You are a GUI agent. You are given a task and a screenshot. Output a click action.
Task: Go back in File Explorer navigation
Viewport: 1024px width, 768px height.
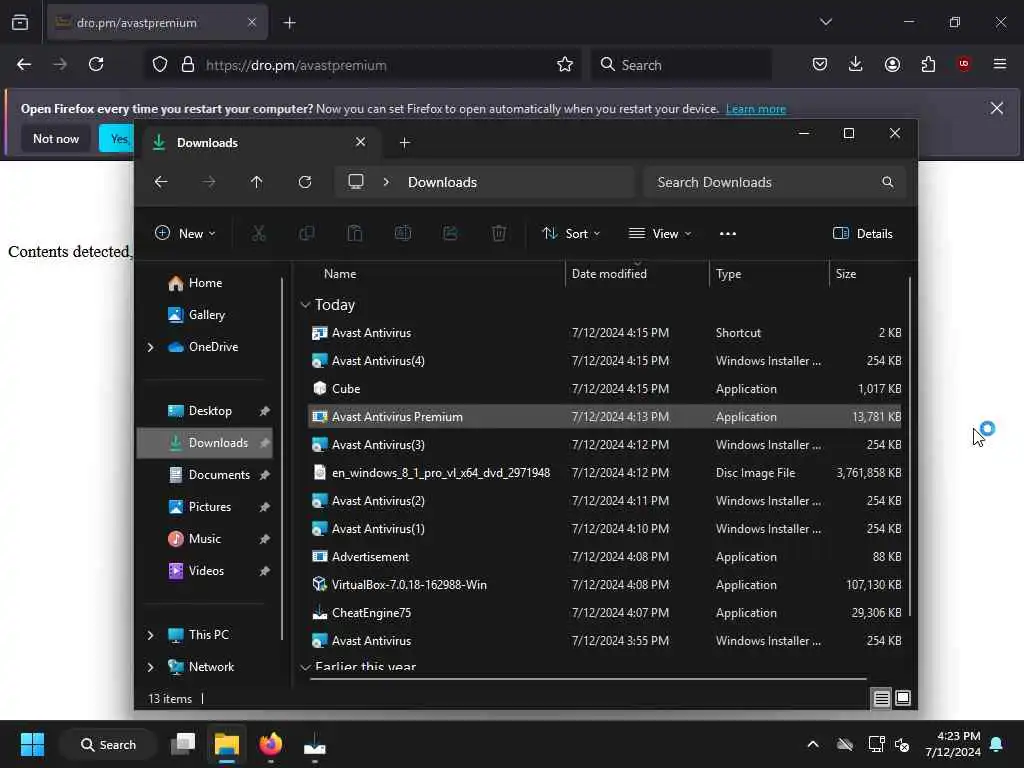[161, 182]
